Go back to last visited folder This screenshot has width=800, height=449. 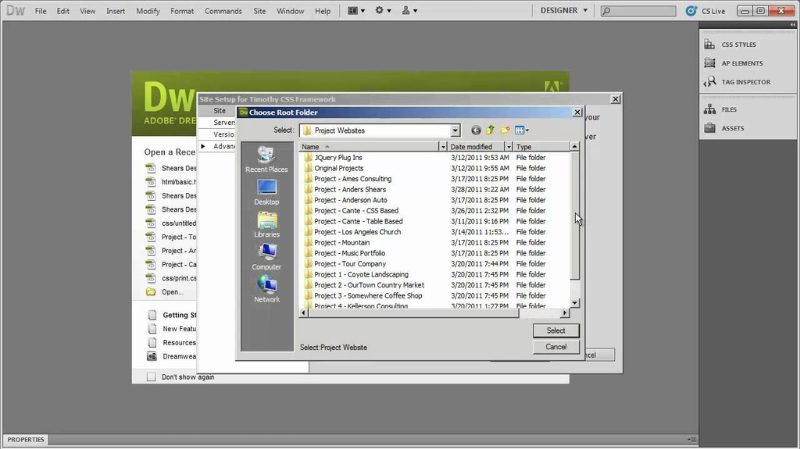(476, 130)
